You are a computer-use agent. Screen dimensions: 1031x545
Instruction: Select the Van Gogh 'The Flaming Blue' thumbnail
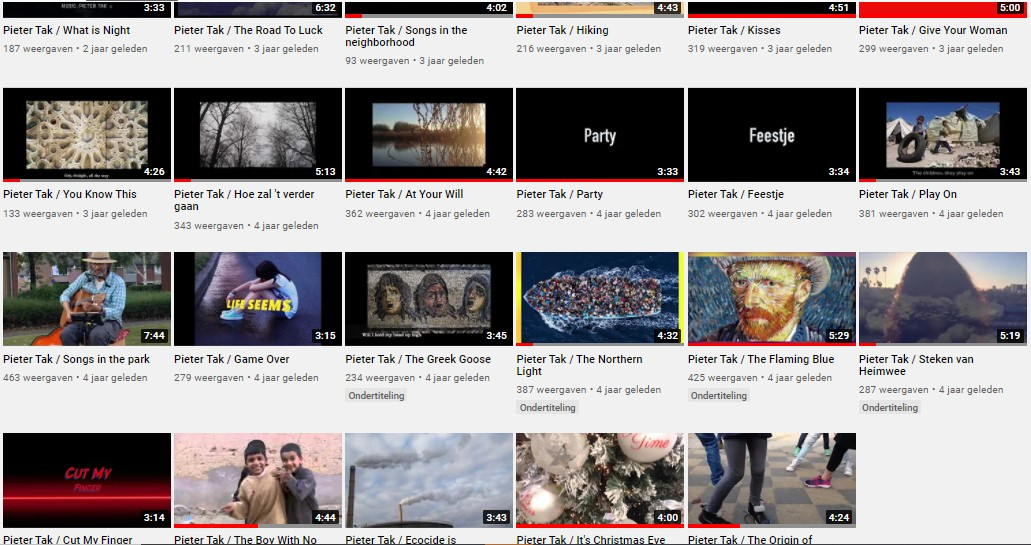(771, 298)
